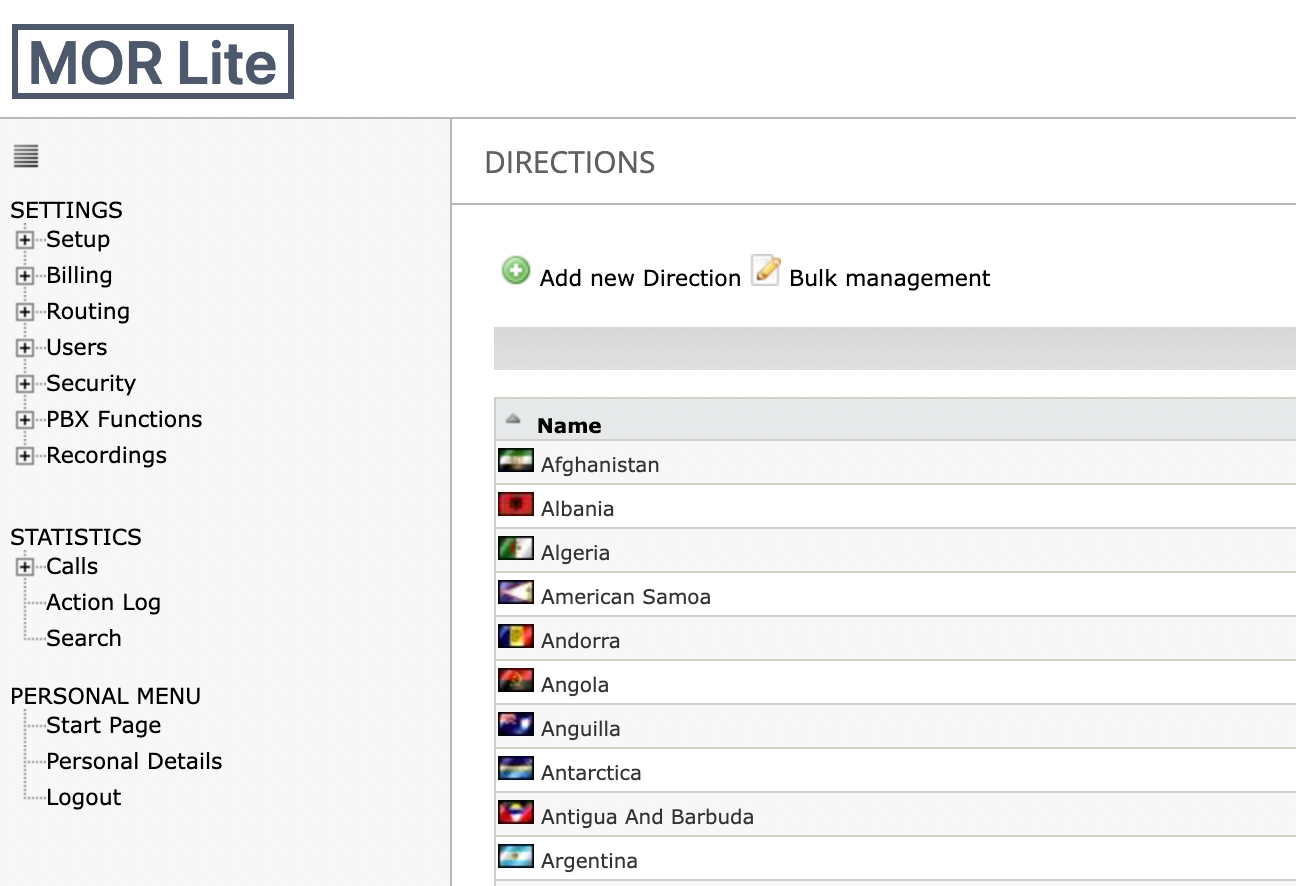Click the green Add new Direction icon
1296x886 pixels.
pos(516,271)
